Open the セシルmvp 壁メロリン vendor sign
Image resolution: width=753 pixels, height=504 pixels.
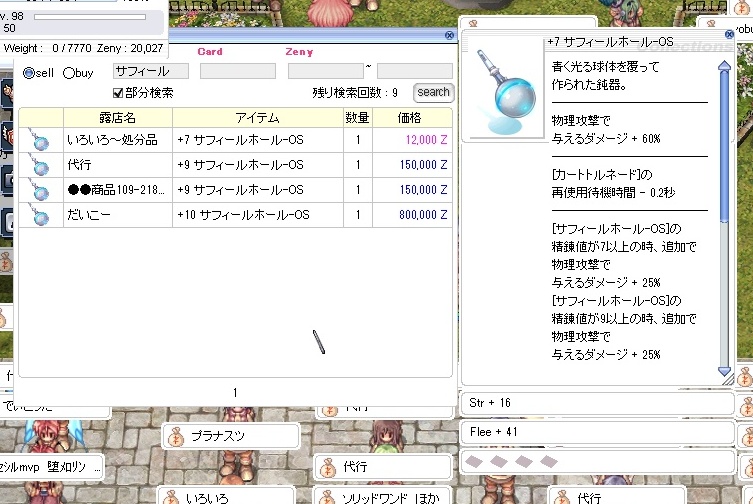tap(50, 467)
